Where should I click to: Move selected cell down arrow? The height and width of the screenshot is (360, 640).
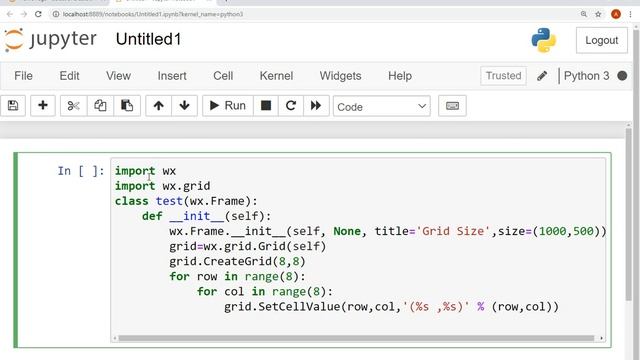tap(184, 106)
